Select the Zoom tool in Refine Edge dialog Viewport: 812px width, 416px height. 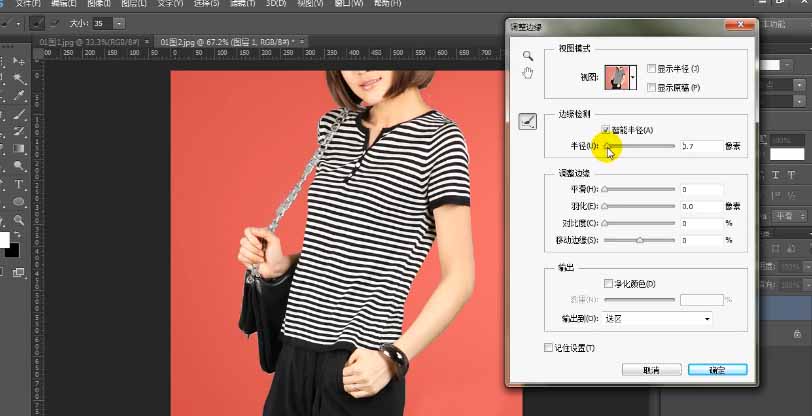(x=528, y=57)
